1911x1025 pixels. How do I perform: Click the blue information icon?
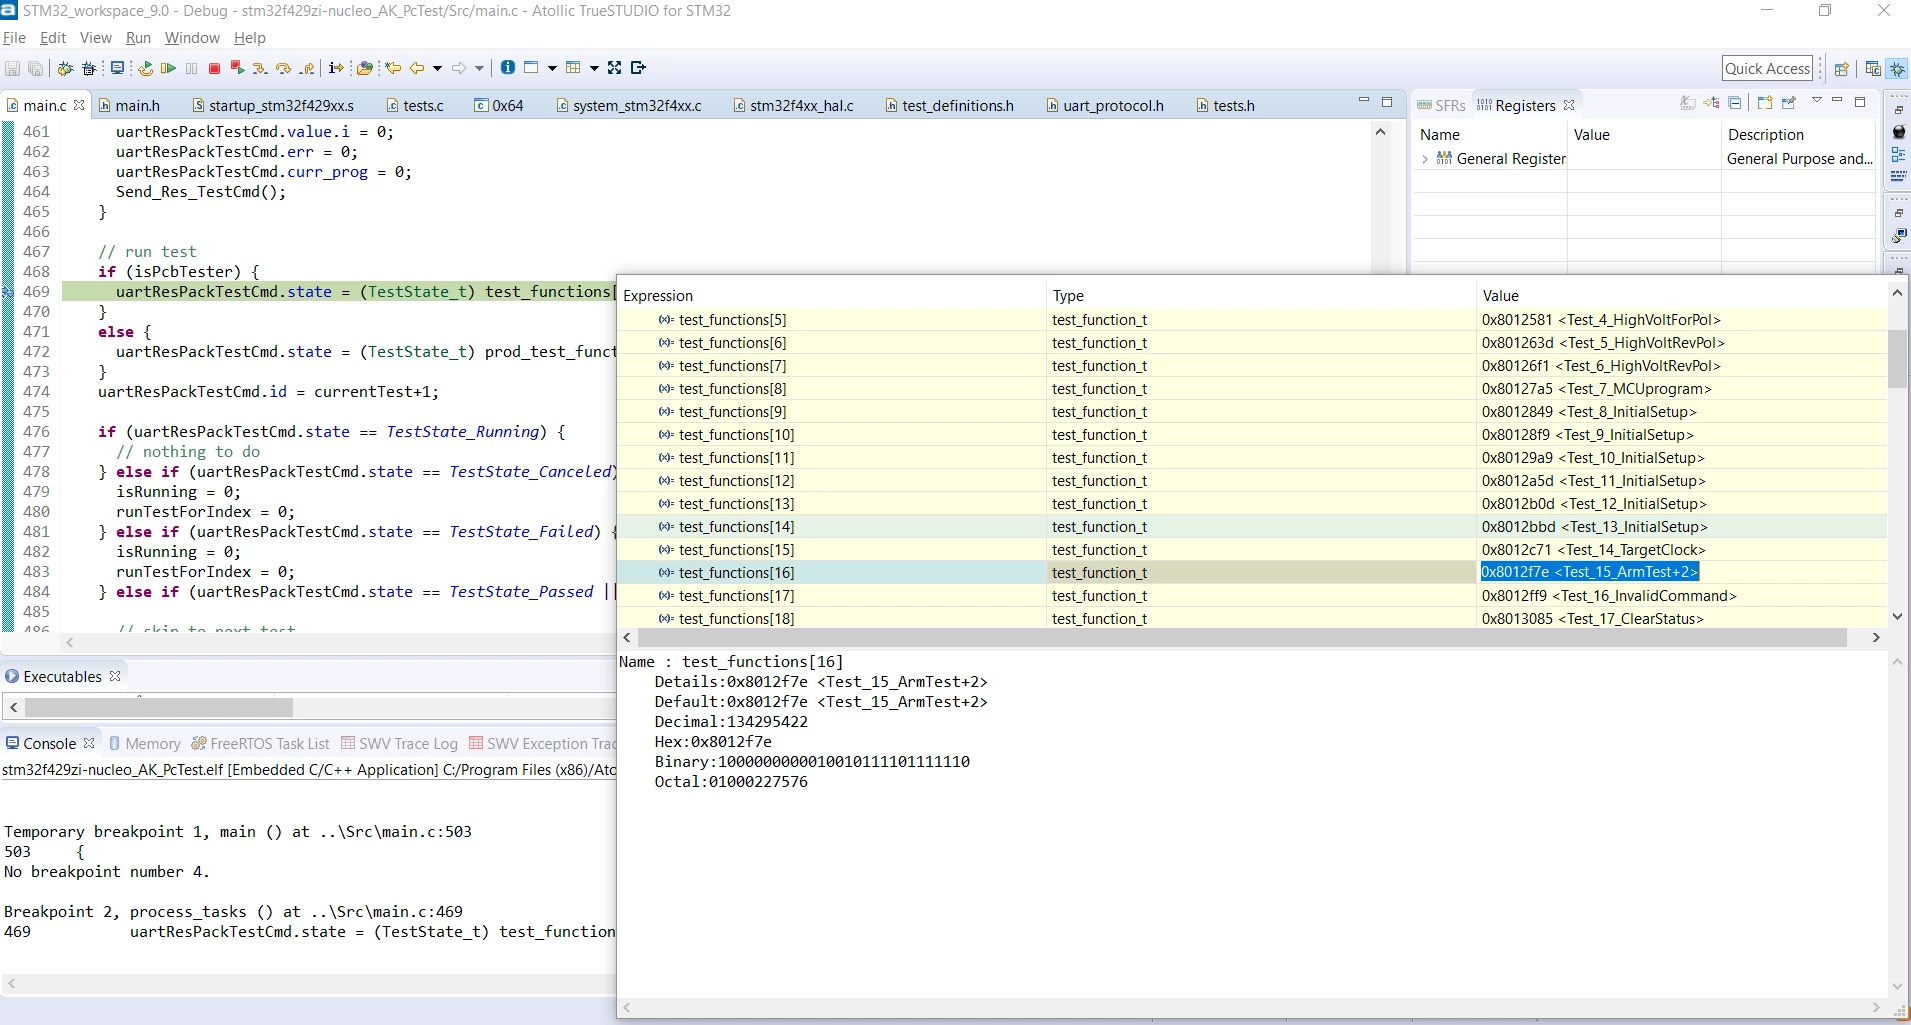tap(508, 67)
